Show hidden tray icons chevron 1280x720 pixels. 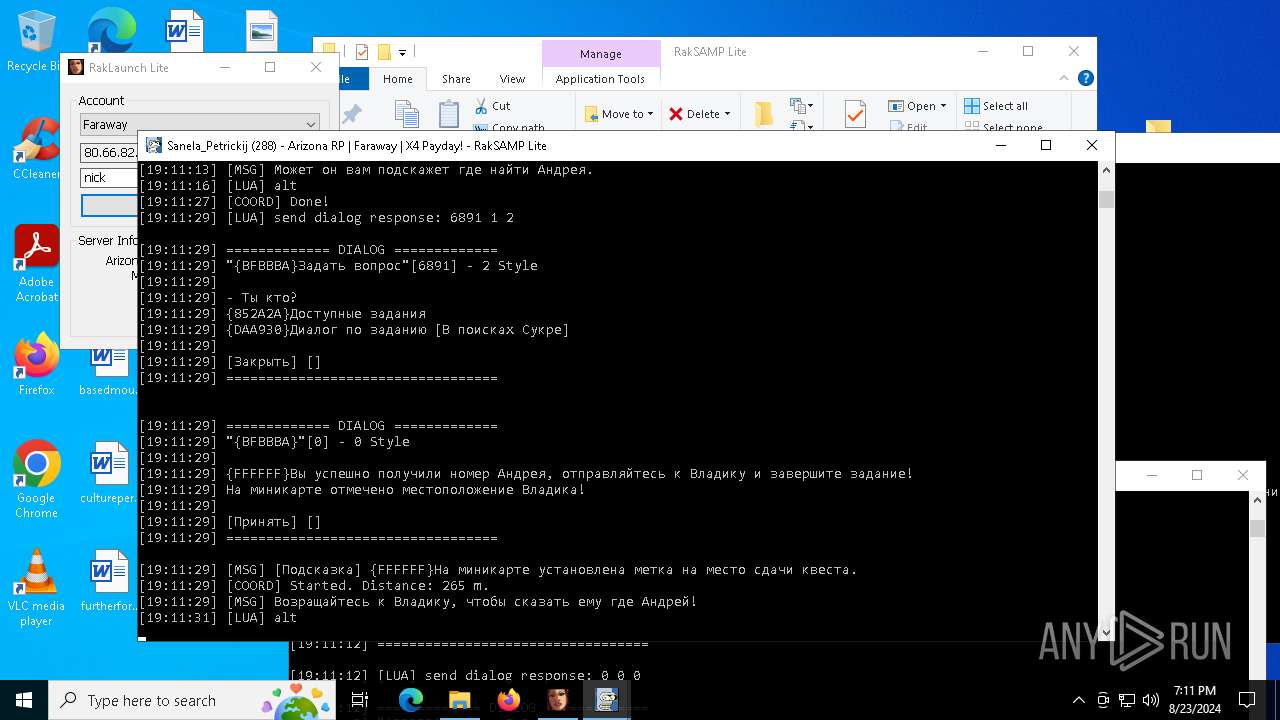[1078, 700]
